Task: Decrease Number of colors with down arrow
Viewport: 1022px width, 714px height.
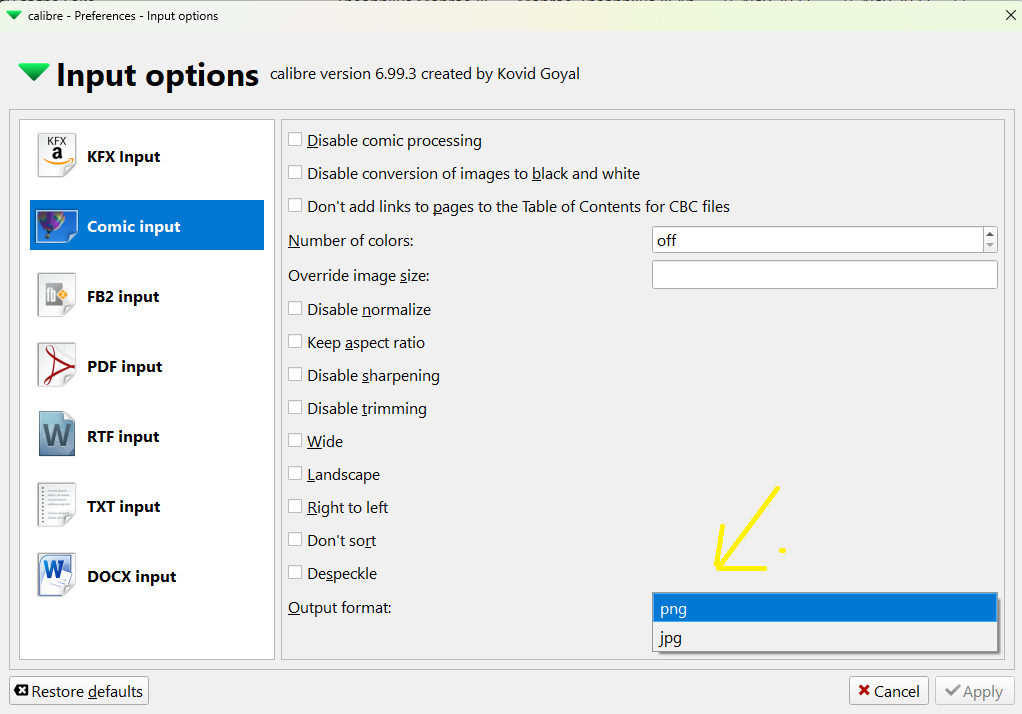Action: 990,246
